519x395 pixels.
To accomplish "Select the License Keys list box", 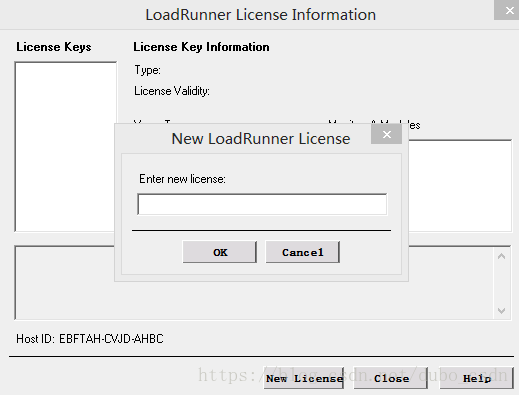I will (x=65, y=147).
